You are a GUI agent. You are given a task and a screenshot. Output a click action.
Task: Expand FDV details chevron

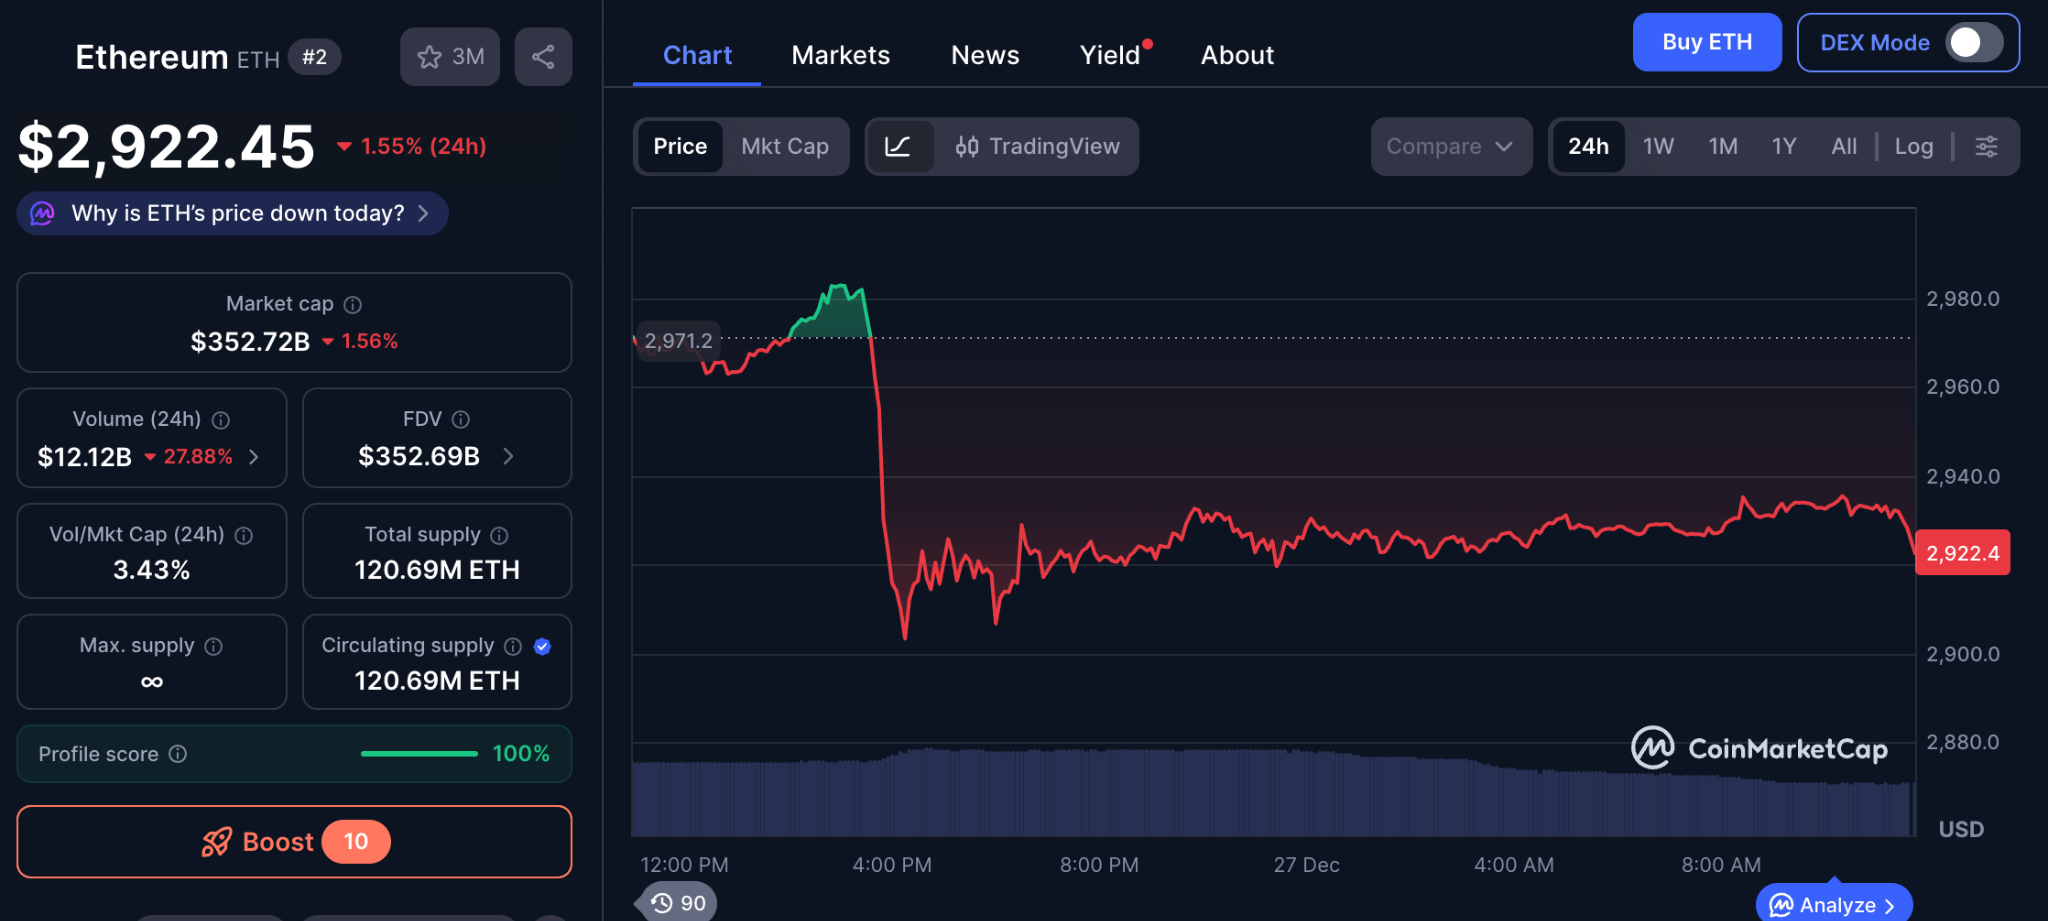pos(508,457)
